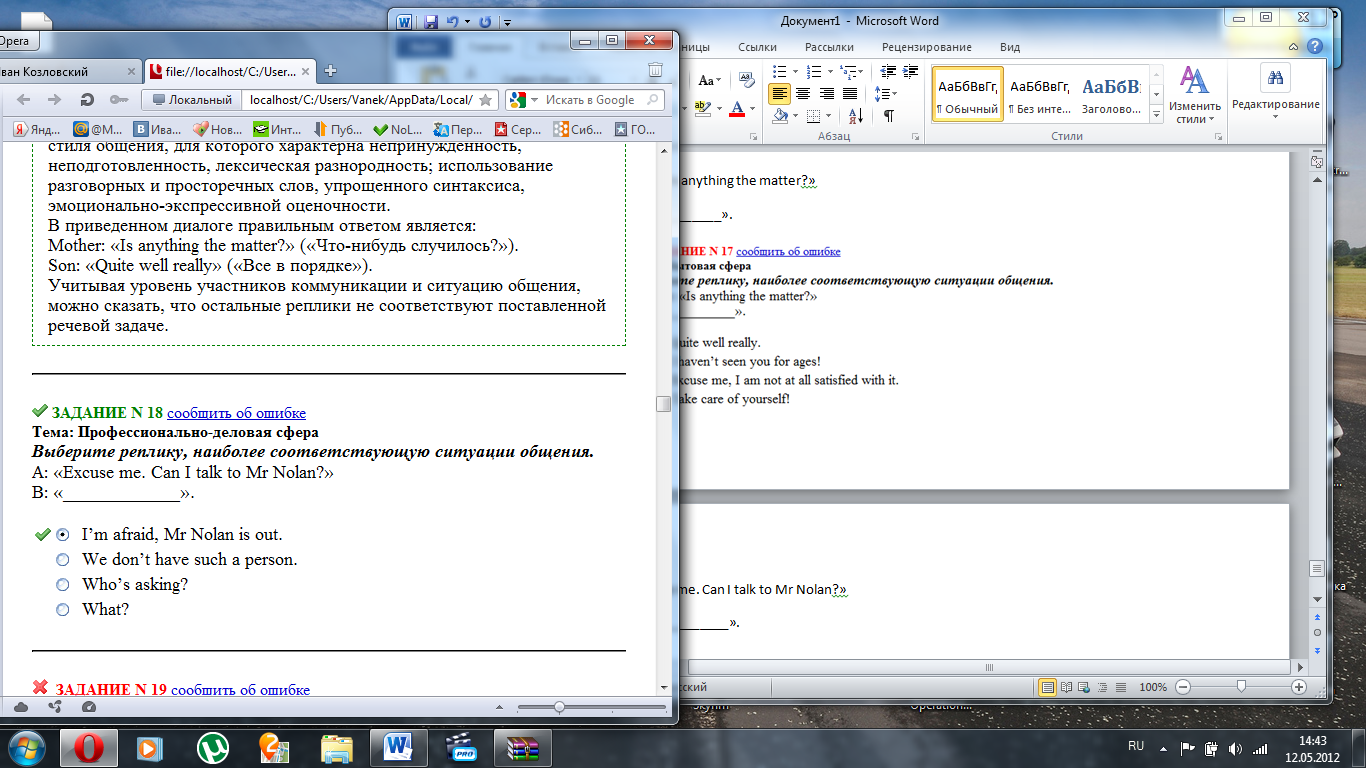This screenshot has width=1366, height=768.
Task: Switch Word to web layout view icon
Action: click(x=1084, y=687)
